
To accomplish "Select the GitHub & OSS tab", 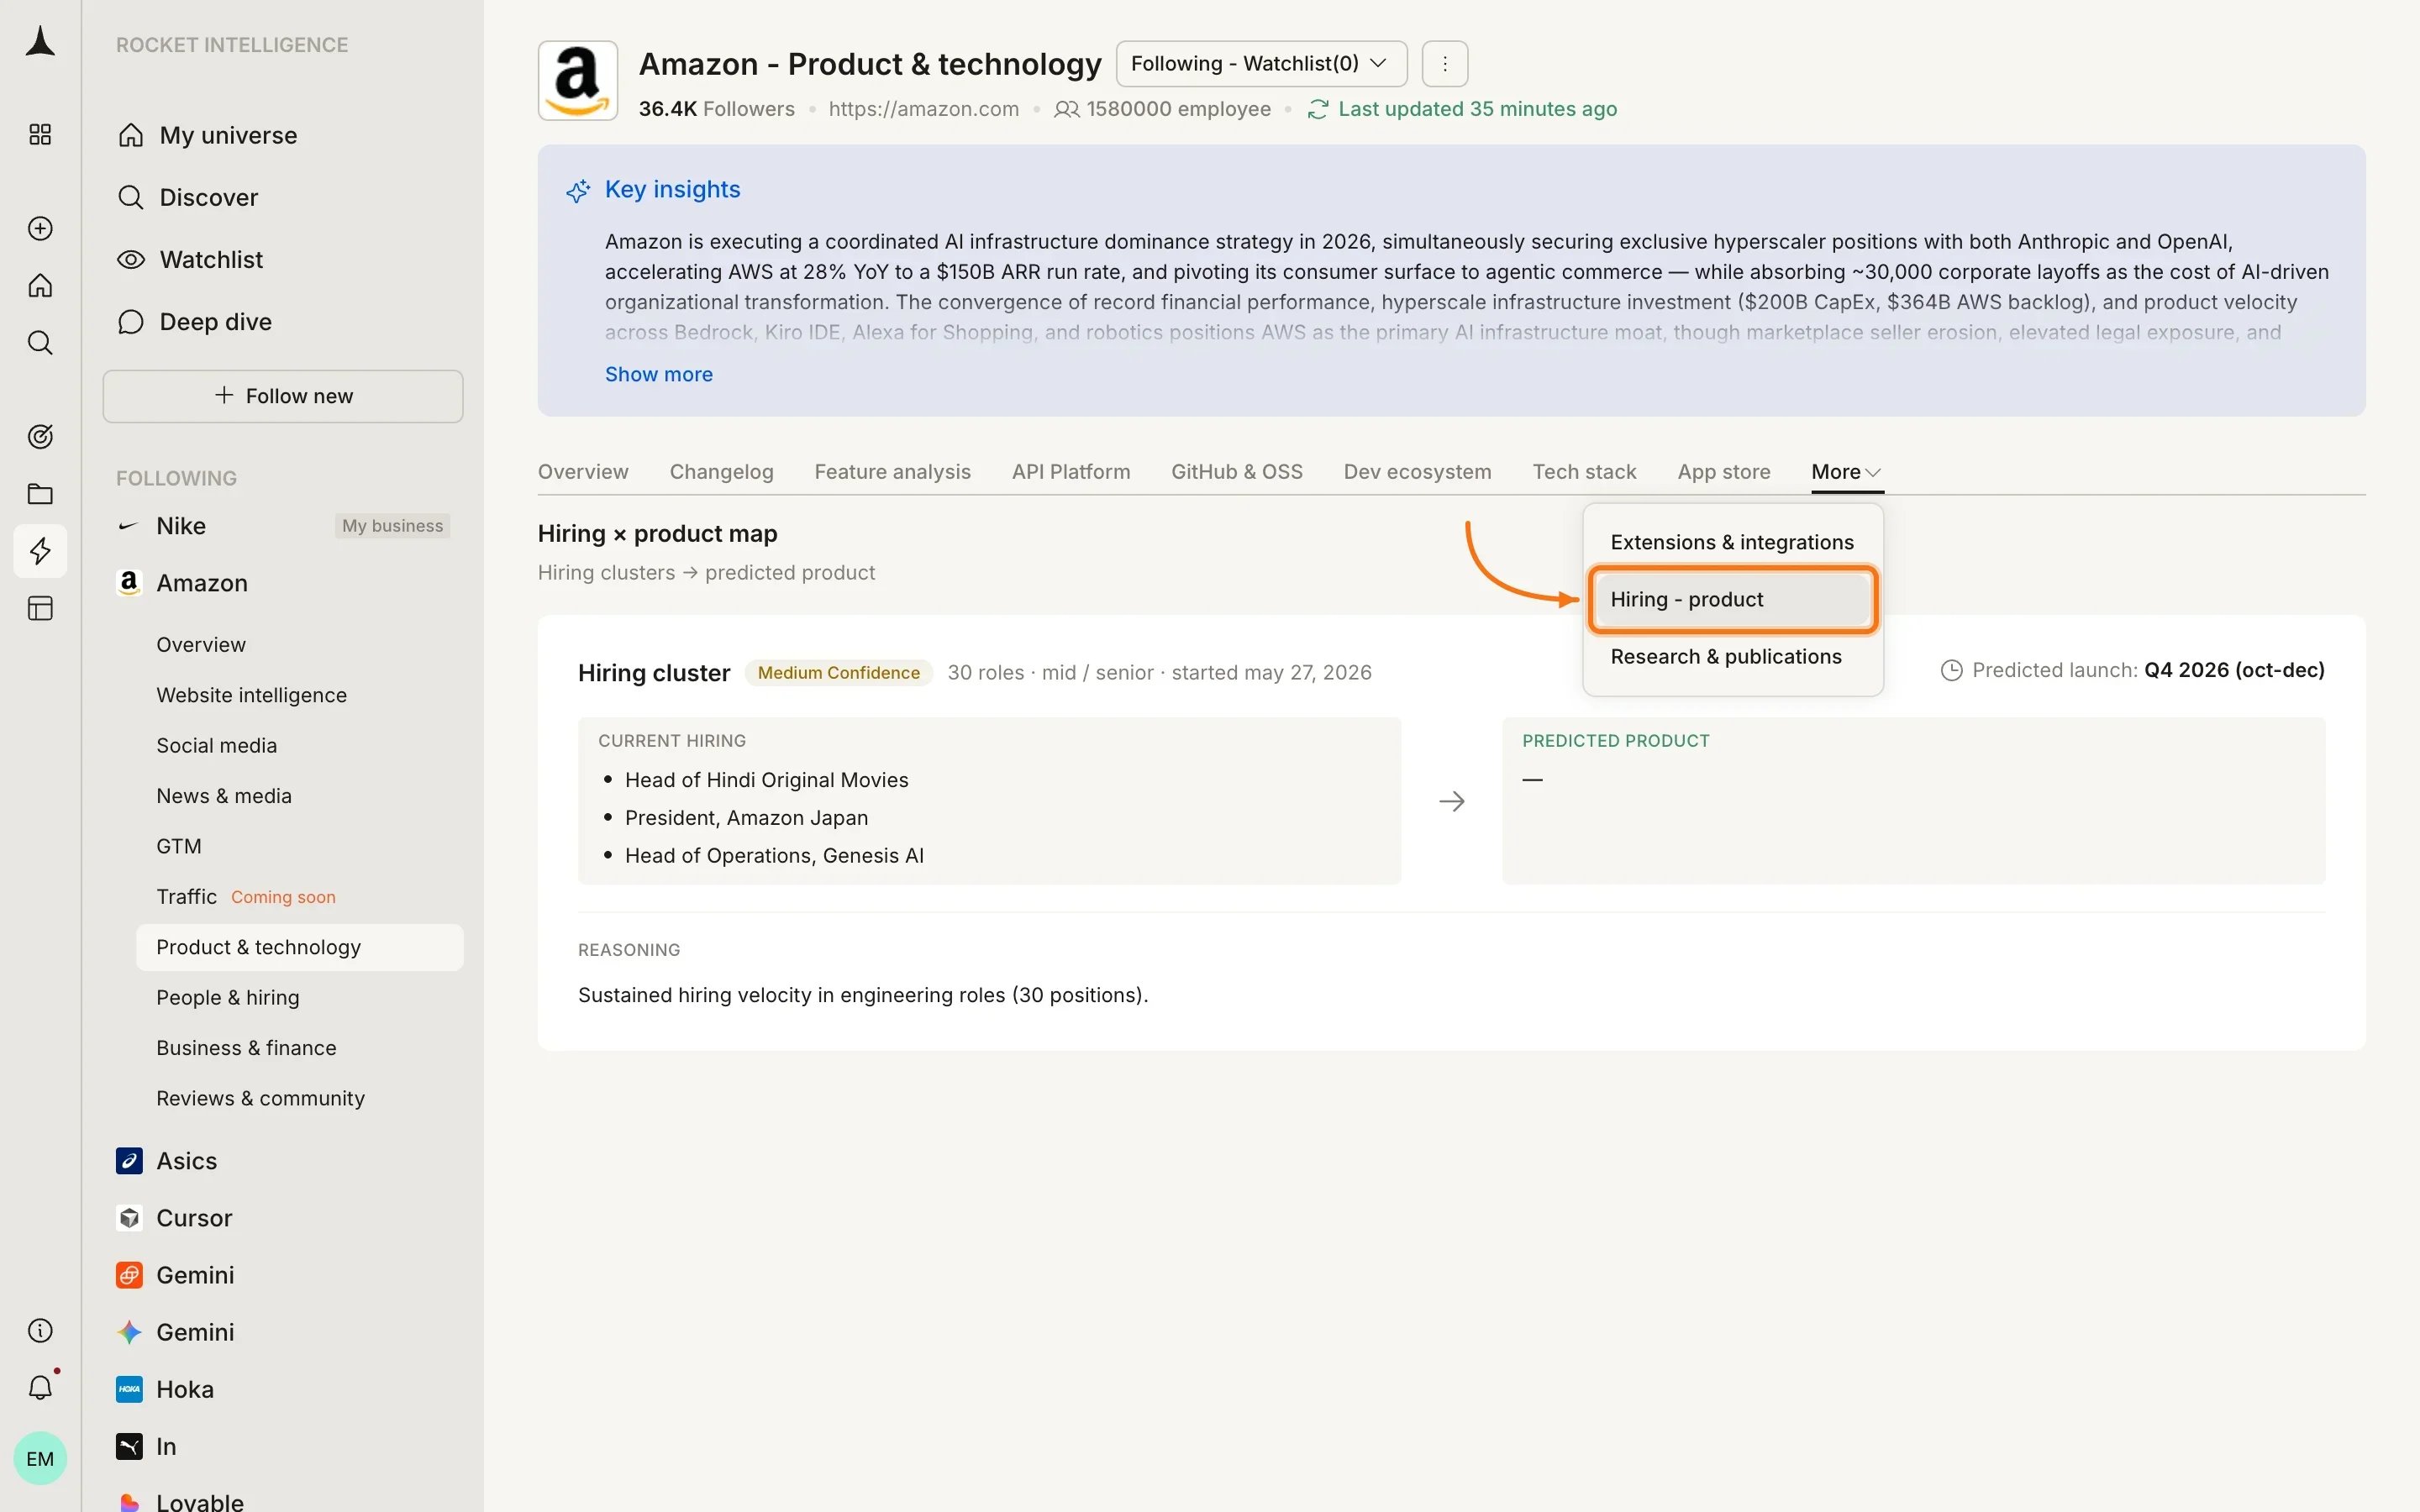I will point(1237,472).
